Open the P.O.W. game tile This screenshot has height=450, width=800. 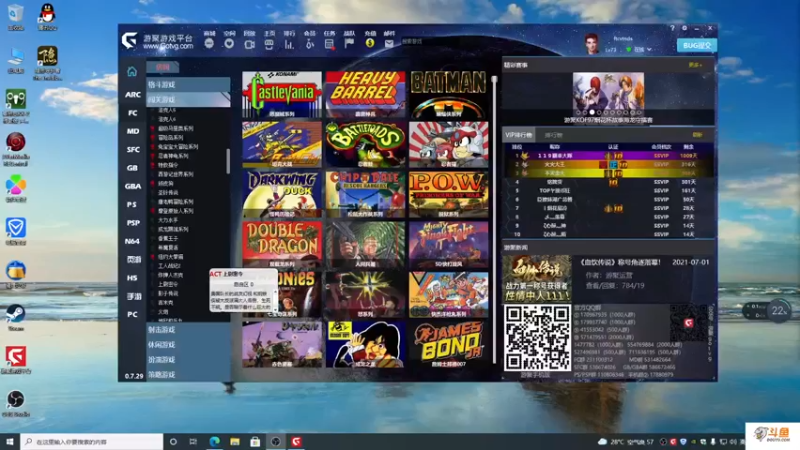click(448, 194)
